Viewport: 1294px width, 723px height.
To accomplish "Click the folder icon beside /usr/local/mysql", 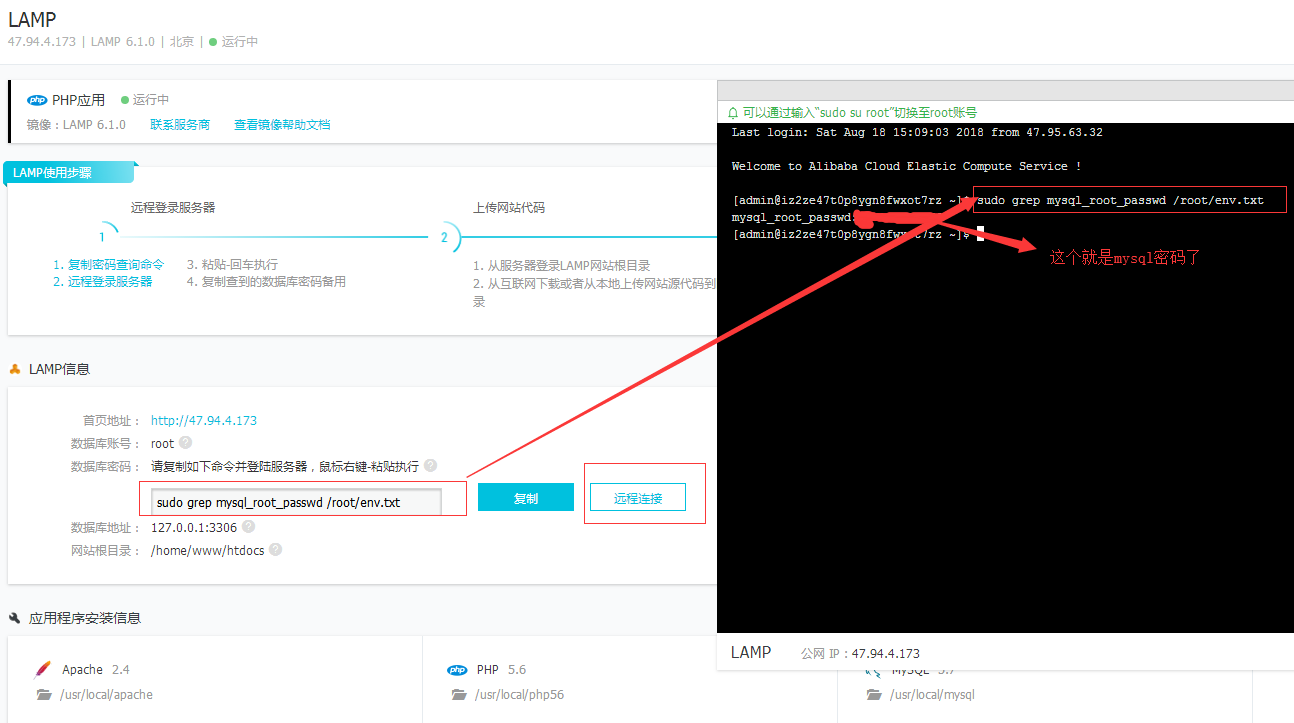I will tap(873, 694).
